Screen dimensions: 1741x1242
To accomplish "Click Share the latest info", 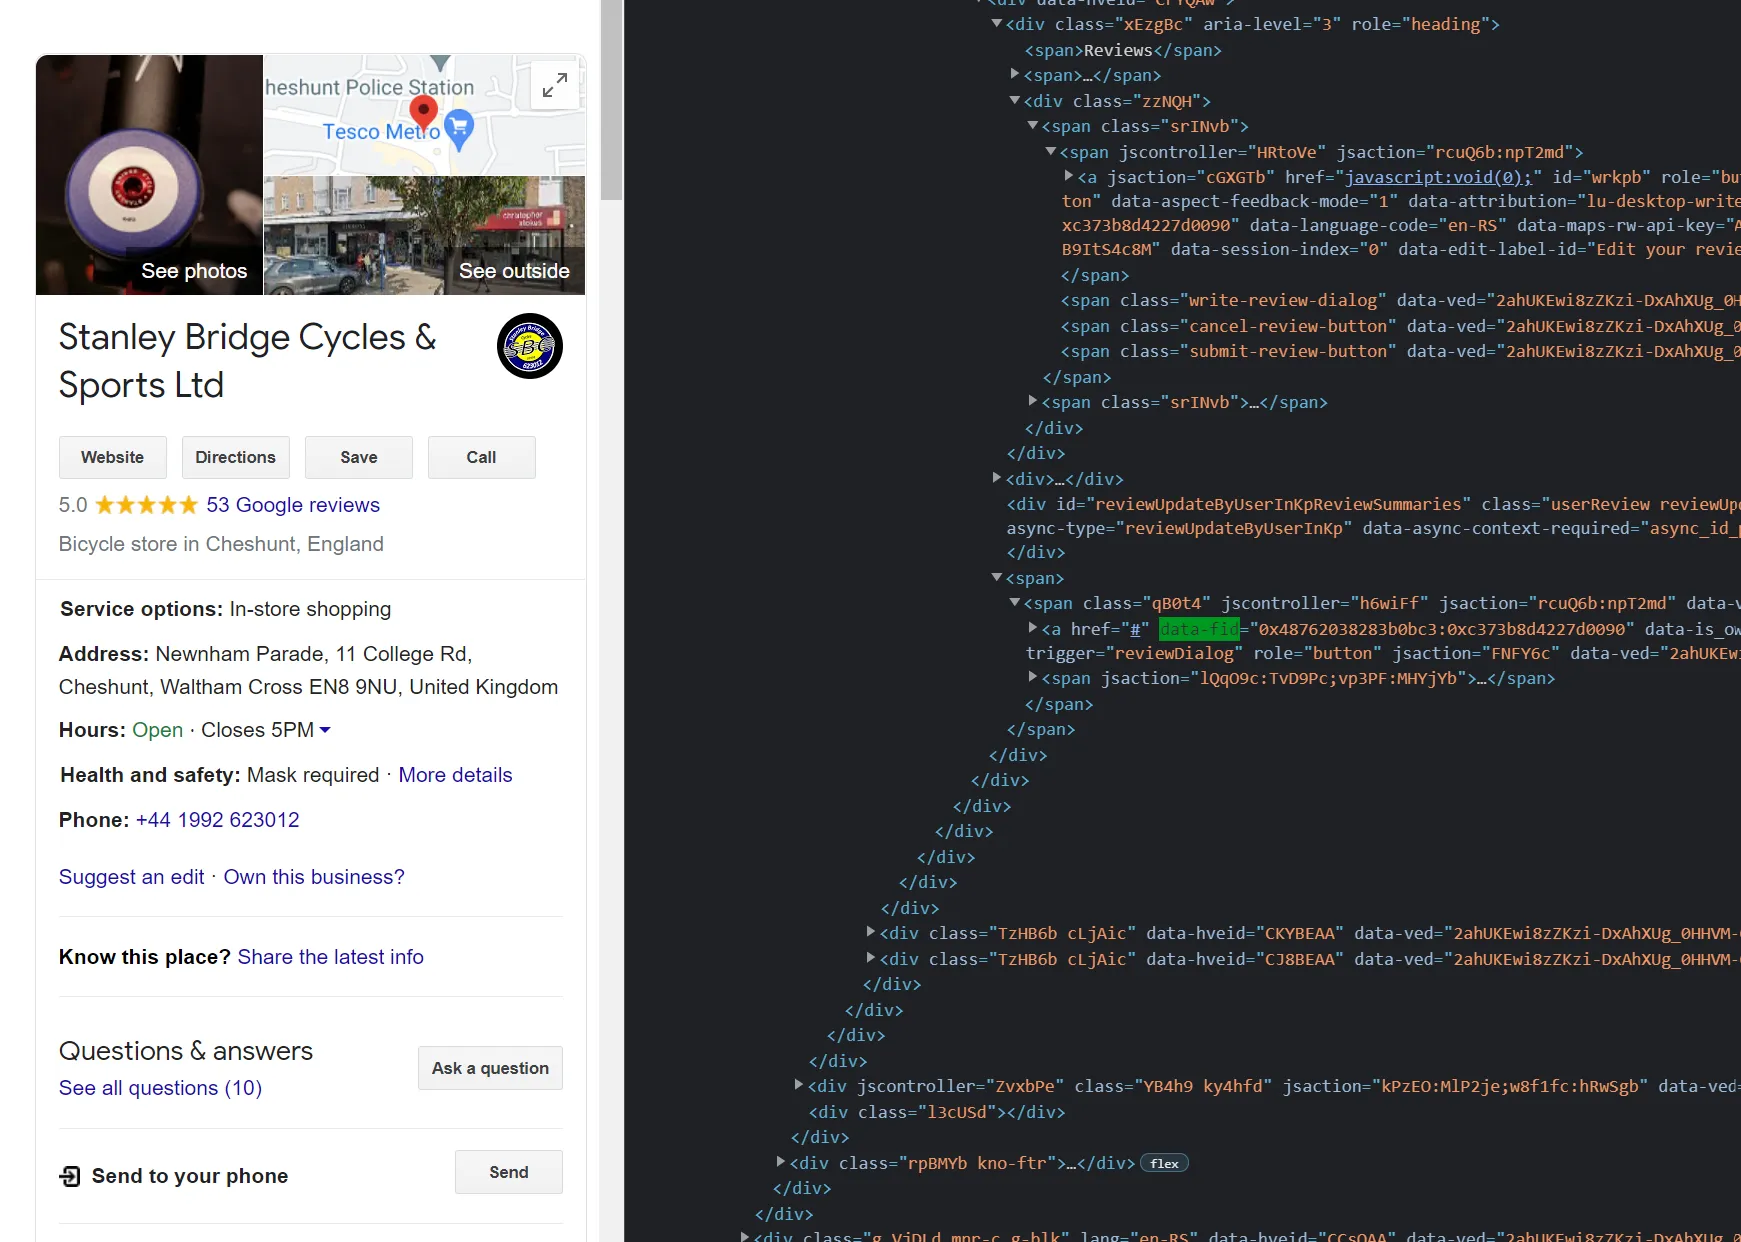I will pos(331,957).
